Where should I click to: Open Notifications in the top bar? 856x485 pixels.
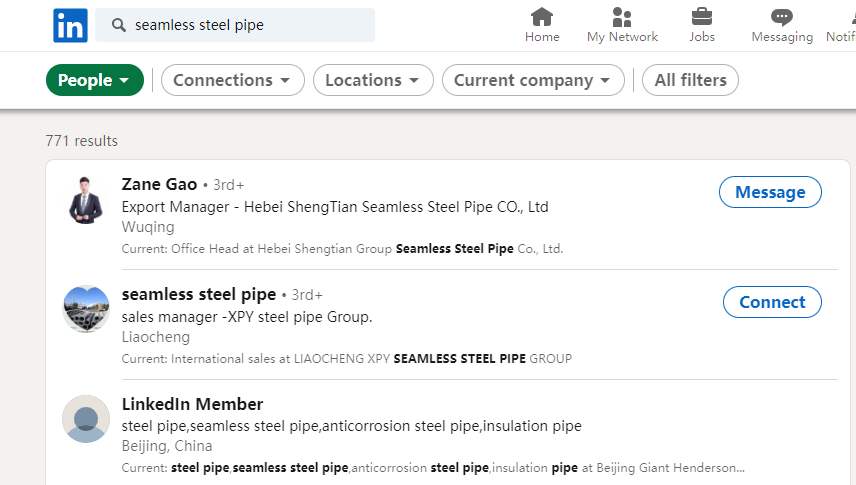click(842, 25)
